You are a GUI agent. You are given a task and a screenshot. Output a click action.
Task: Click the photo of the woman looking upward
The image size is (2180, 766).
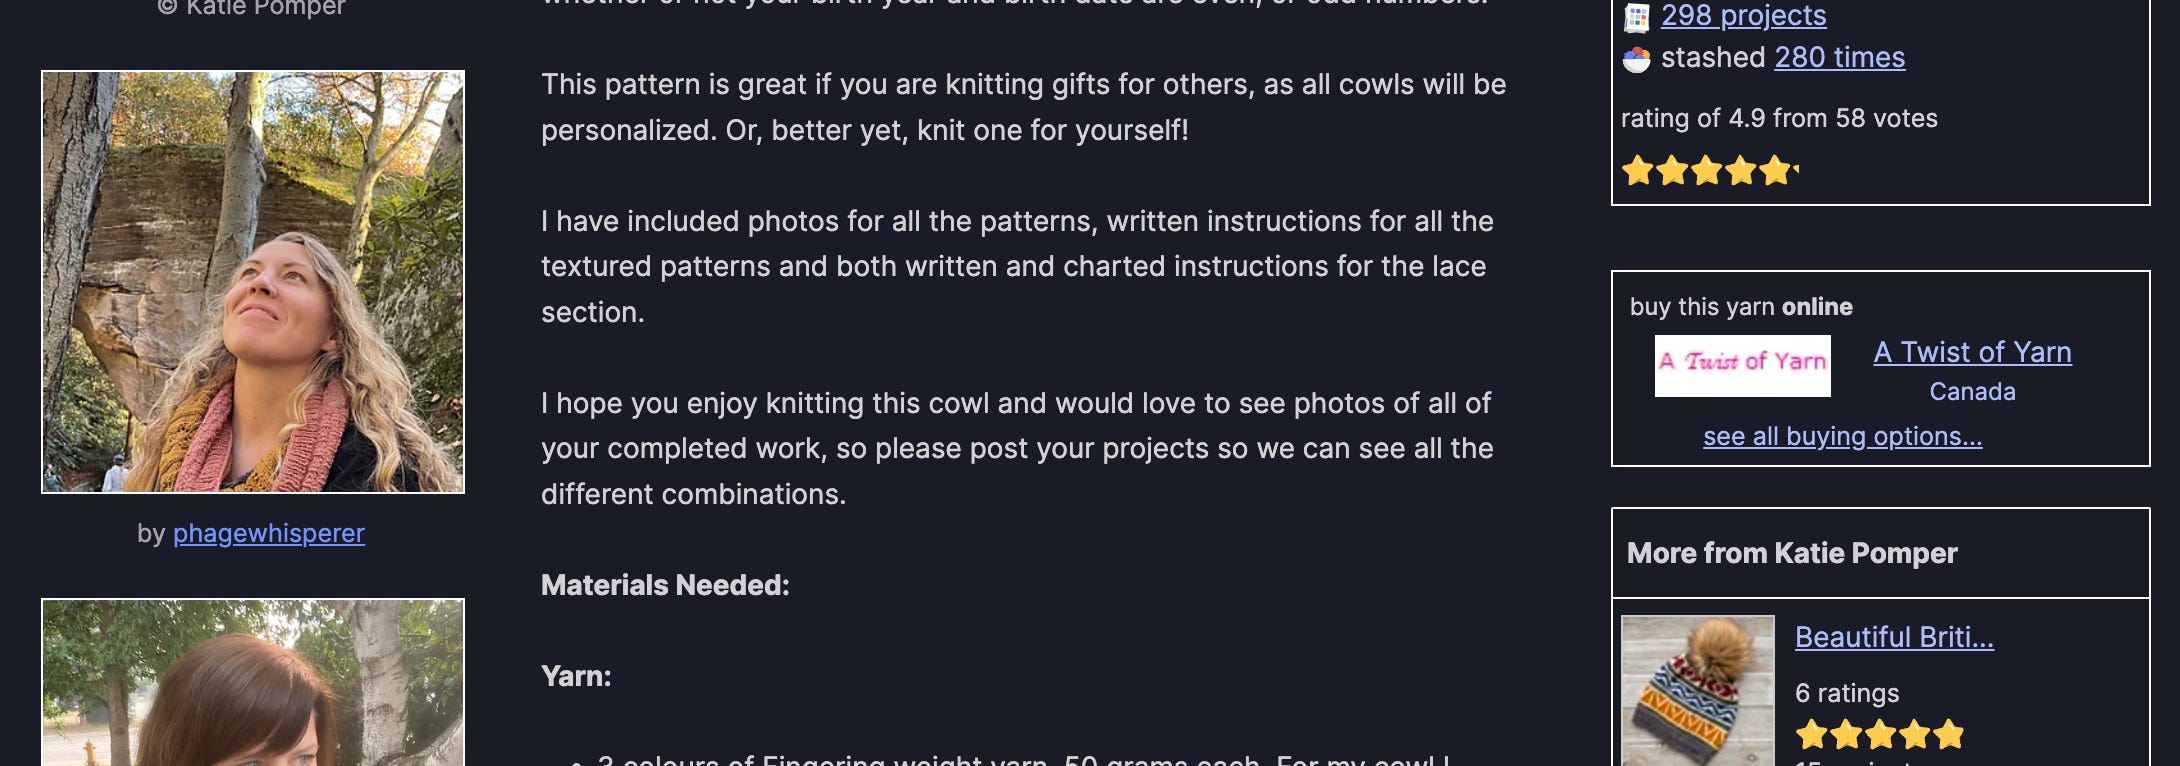click(x=253, y=281)
